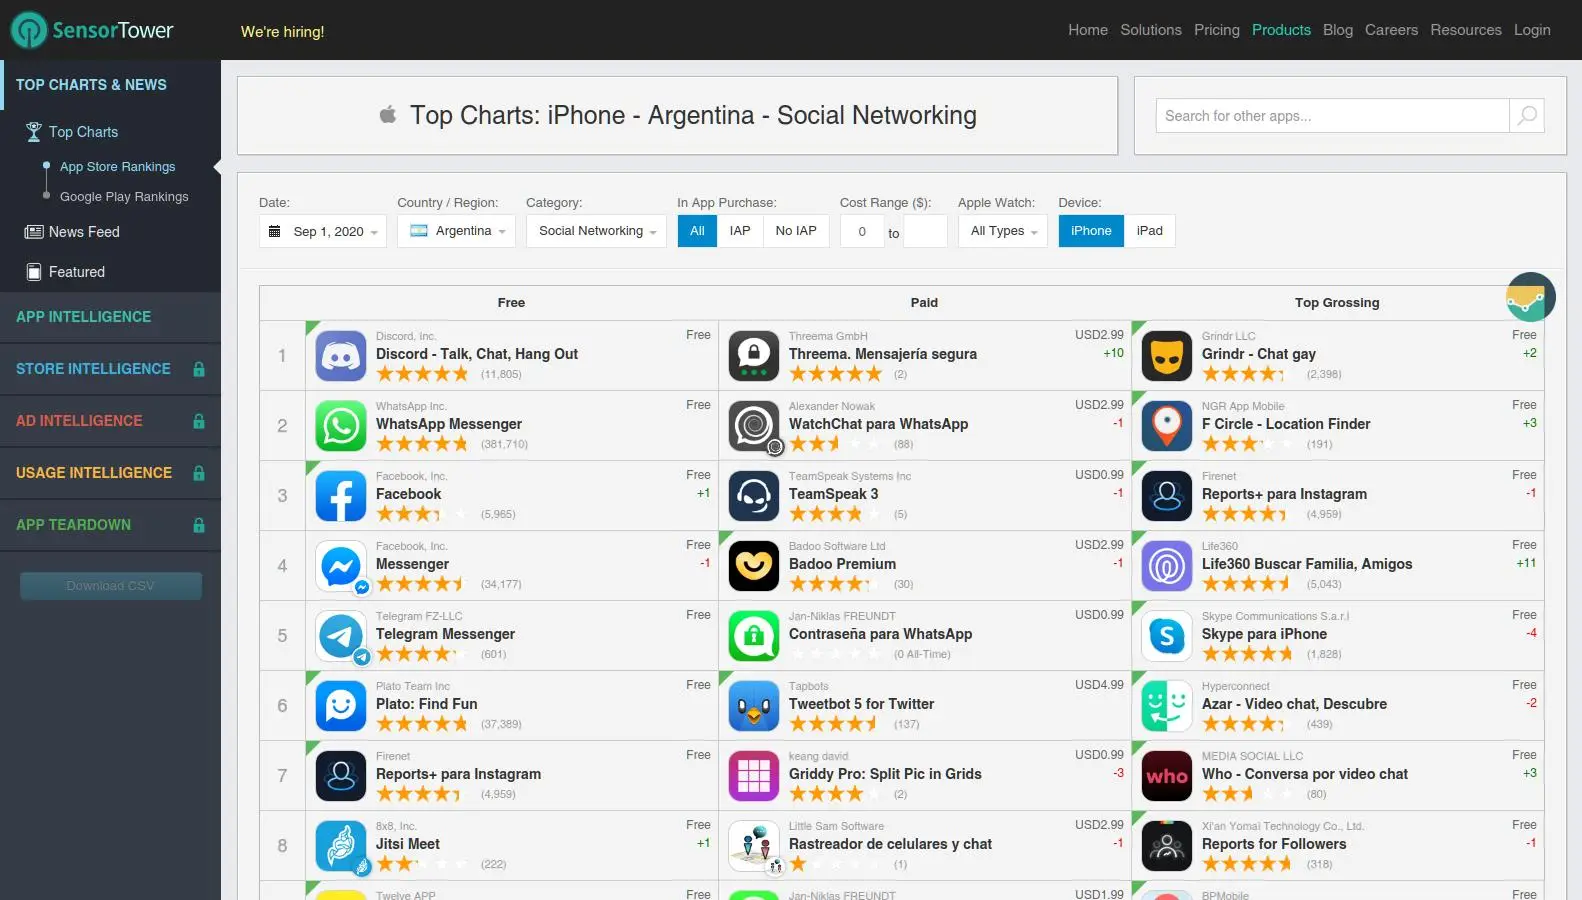
Task: Click the Skype para iPhone icon
Action: pos(1167,636)
